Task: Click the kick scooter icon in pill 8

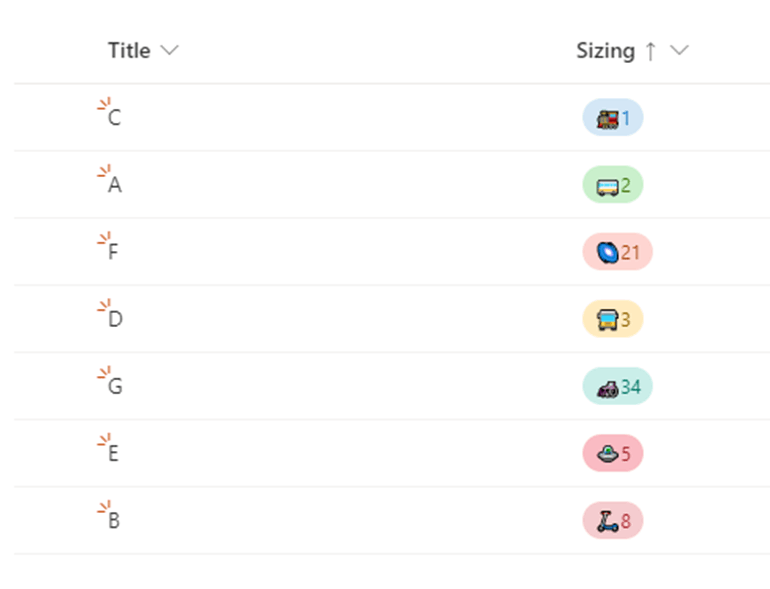Action: point(607,521)
